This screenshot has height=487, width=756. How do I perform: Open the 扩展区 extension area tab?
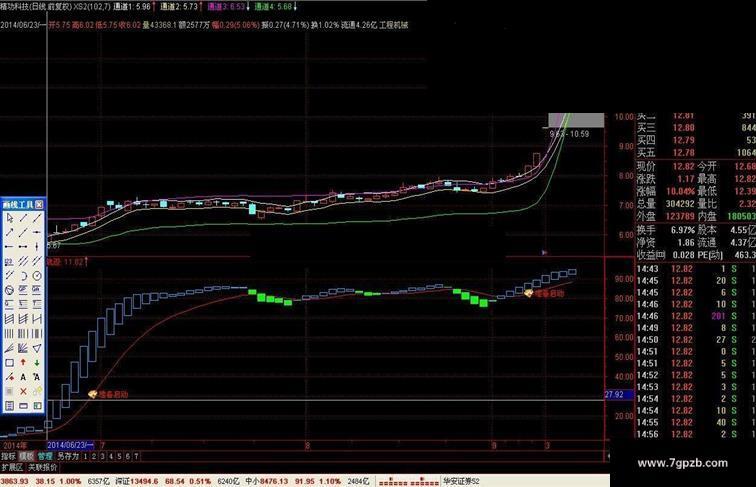pyautogui.click(x=12, y=467)
